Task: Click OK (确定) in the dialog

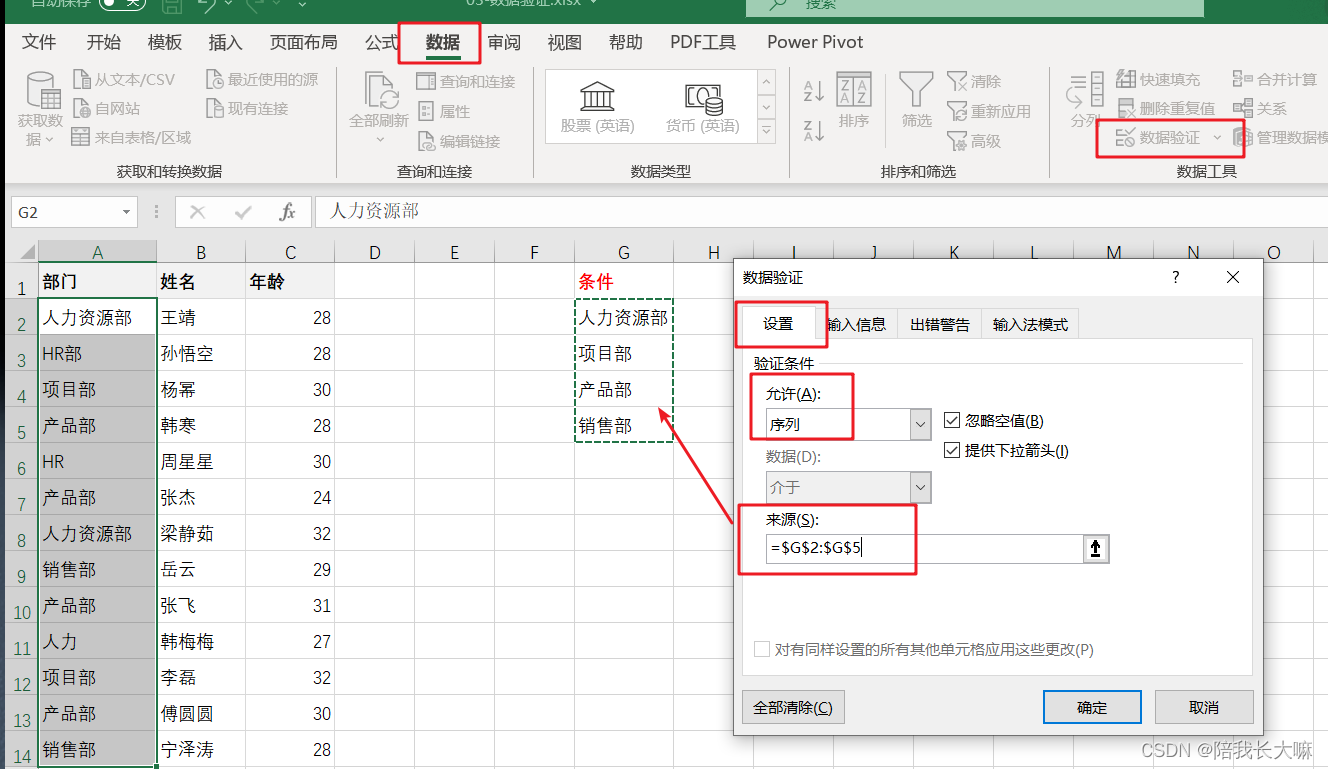Action: tap(1092, 707)
